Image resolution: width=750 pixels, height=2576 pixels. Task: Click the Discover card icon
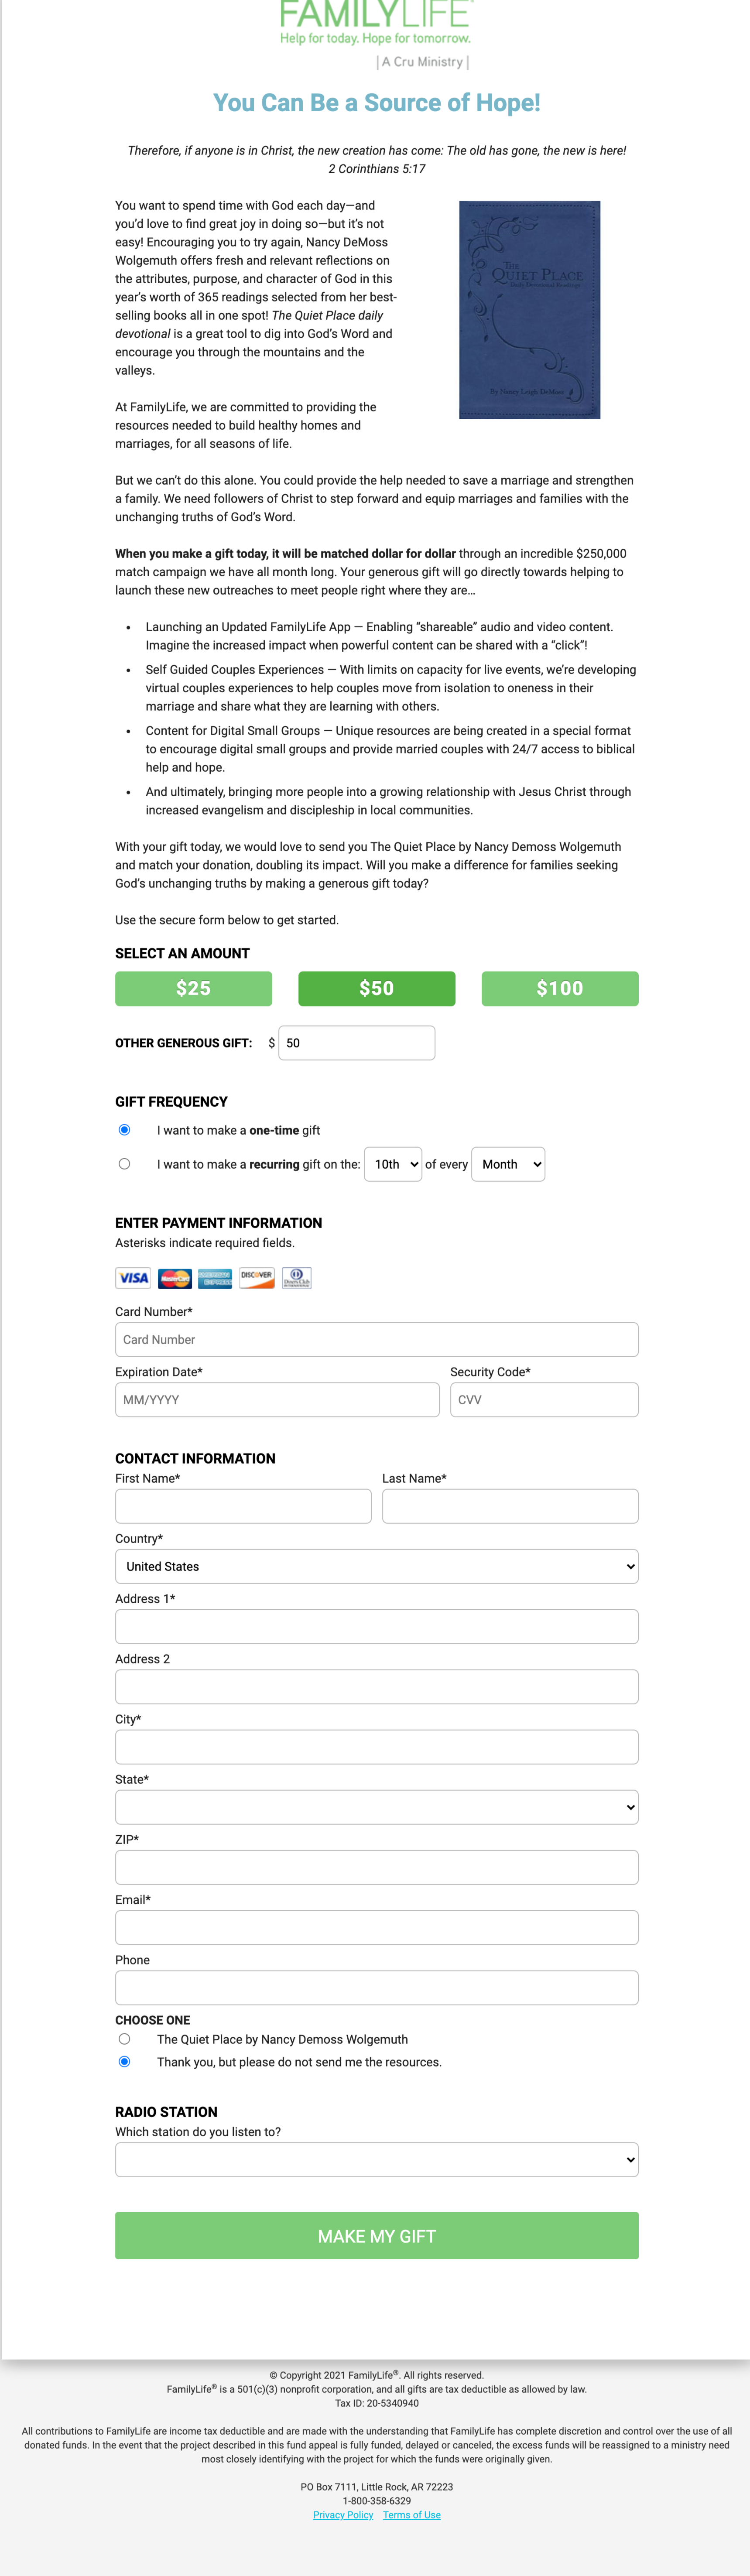[x=256, y=1278]
